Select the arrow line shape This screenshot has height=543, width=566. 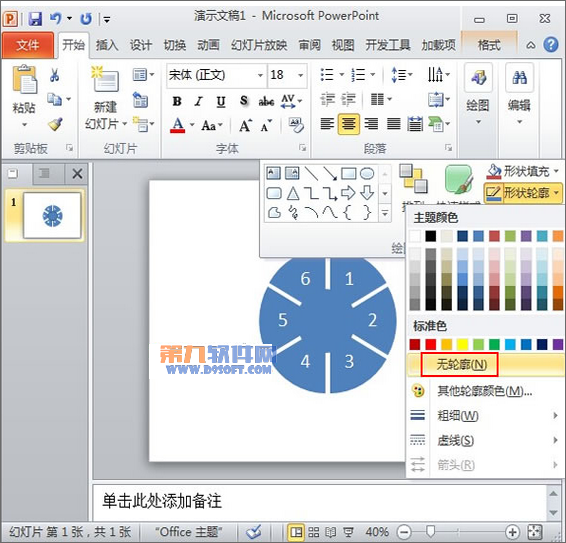[x=330, y=174]
